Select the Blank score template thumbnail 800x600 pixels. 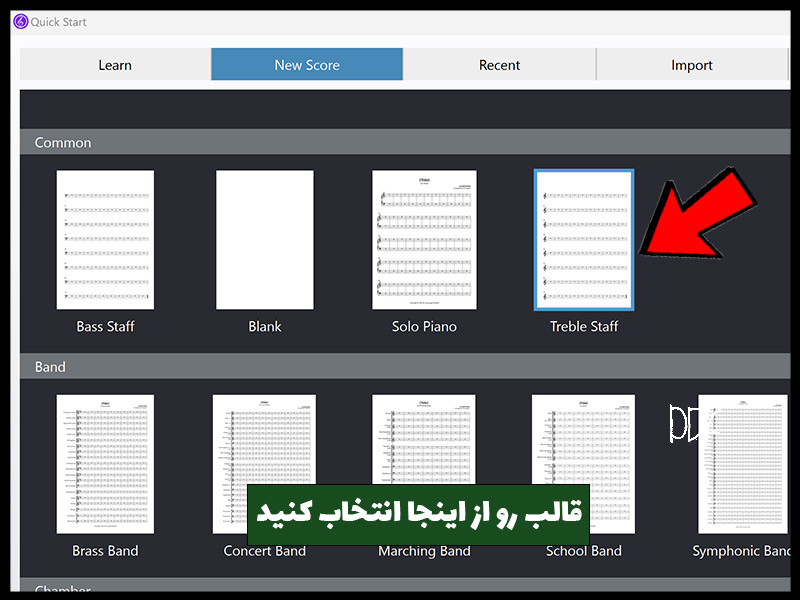click(265, 239)
